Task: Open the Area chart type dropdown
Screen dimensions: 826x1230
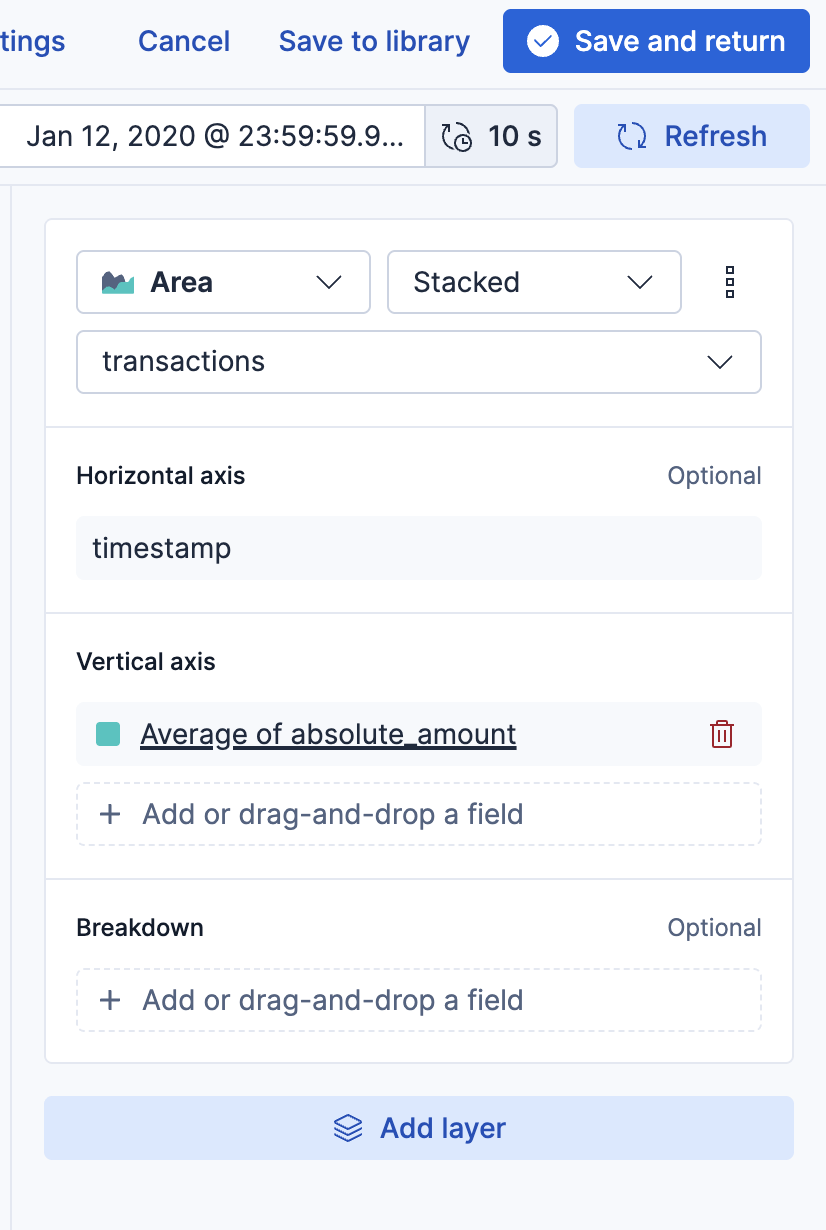Action: point(223,283)
